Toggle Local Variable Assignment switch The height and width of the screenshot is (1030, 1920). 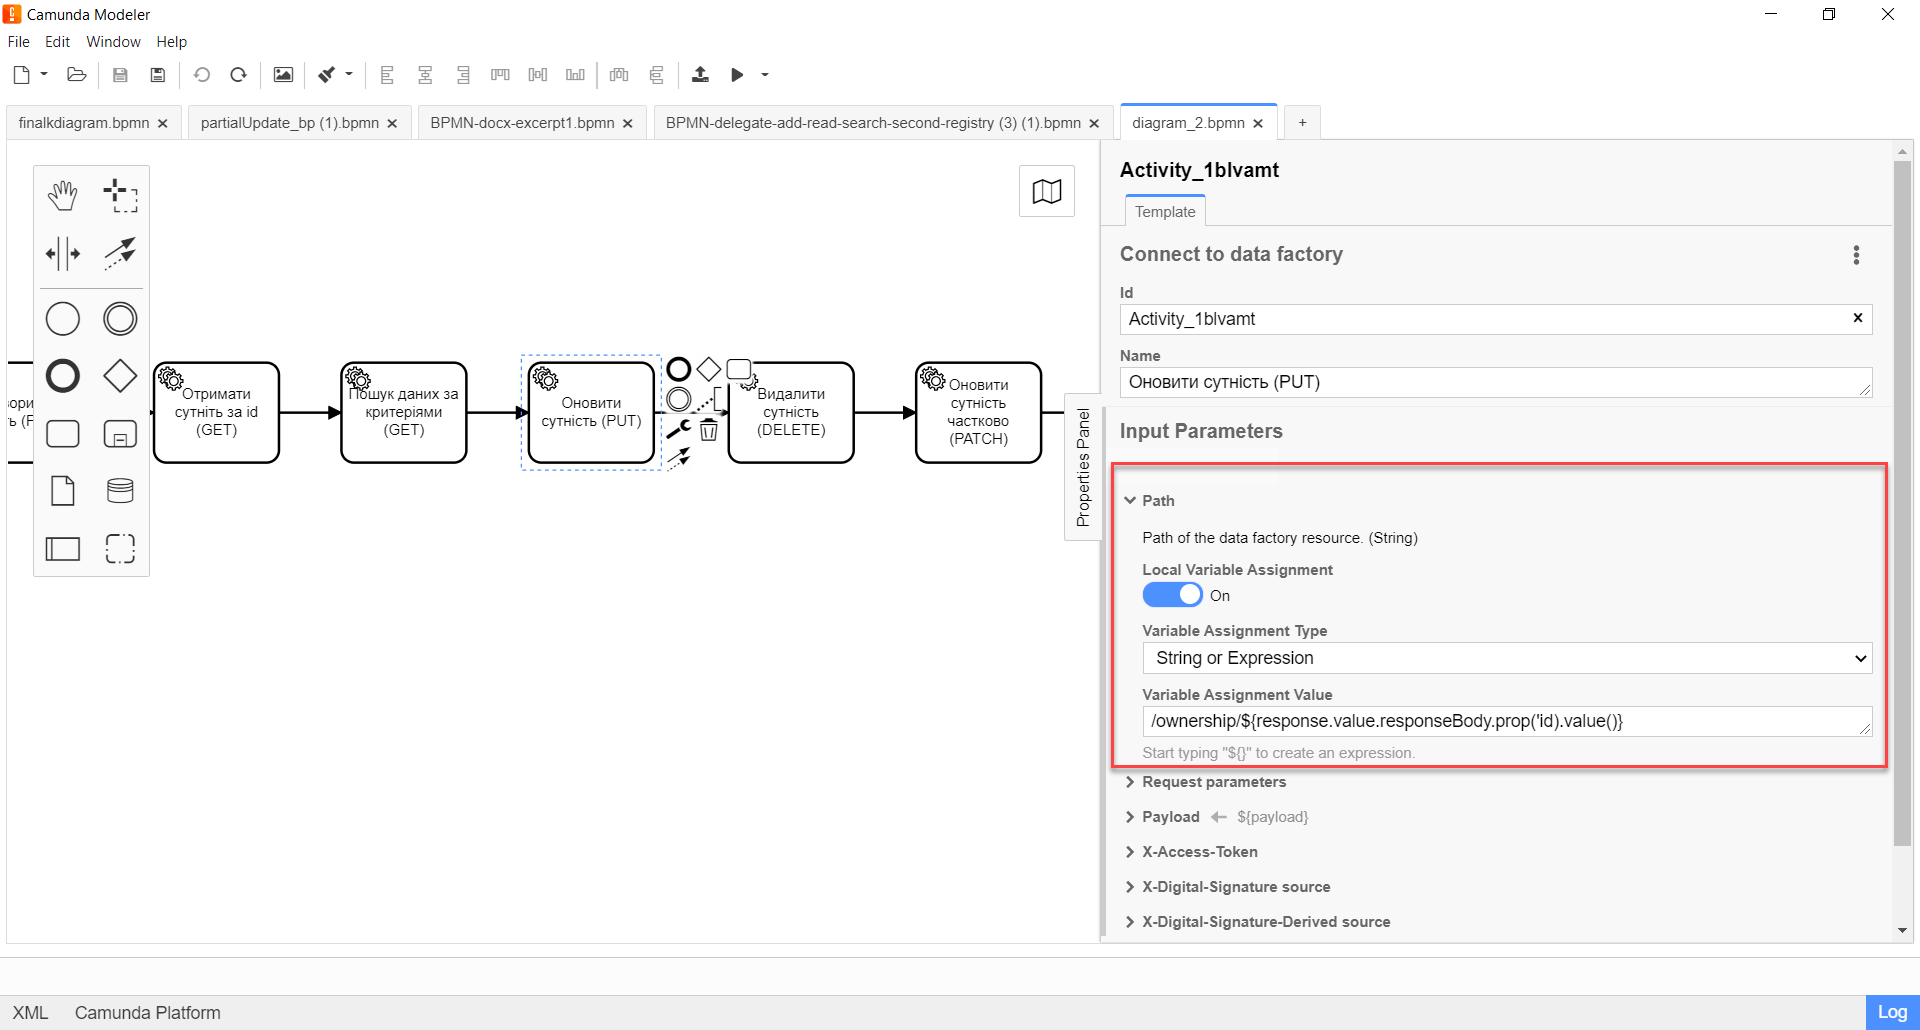(1172, 595)
